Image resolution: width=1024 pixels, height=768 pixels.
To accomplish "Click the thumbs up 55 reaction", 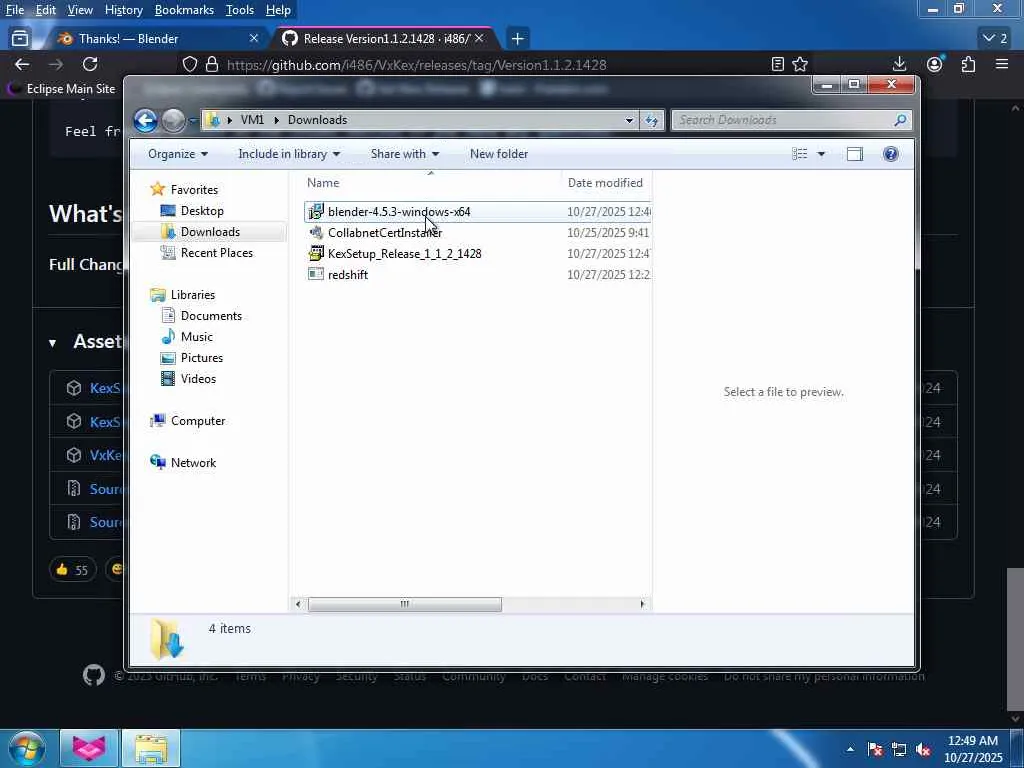I will click(x=72, y=569).
